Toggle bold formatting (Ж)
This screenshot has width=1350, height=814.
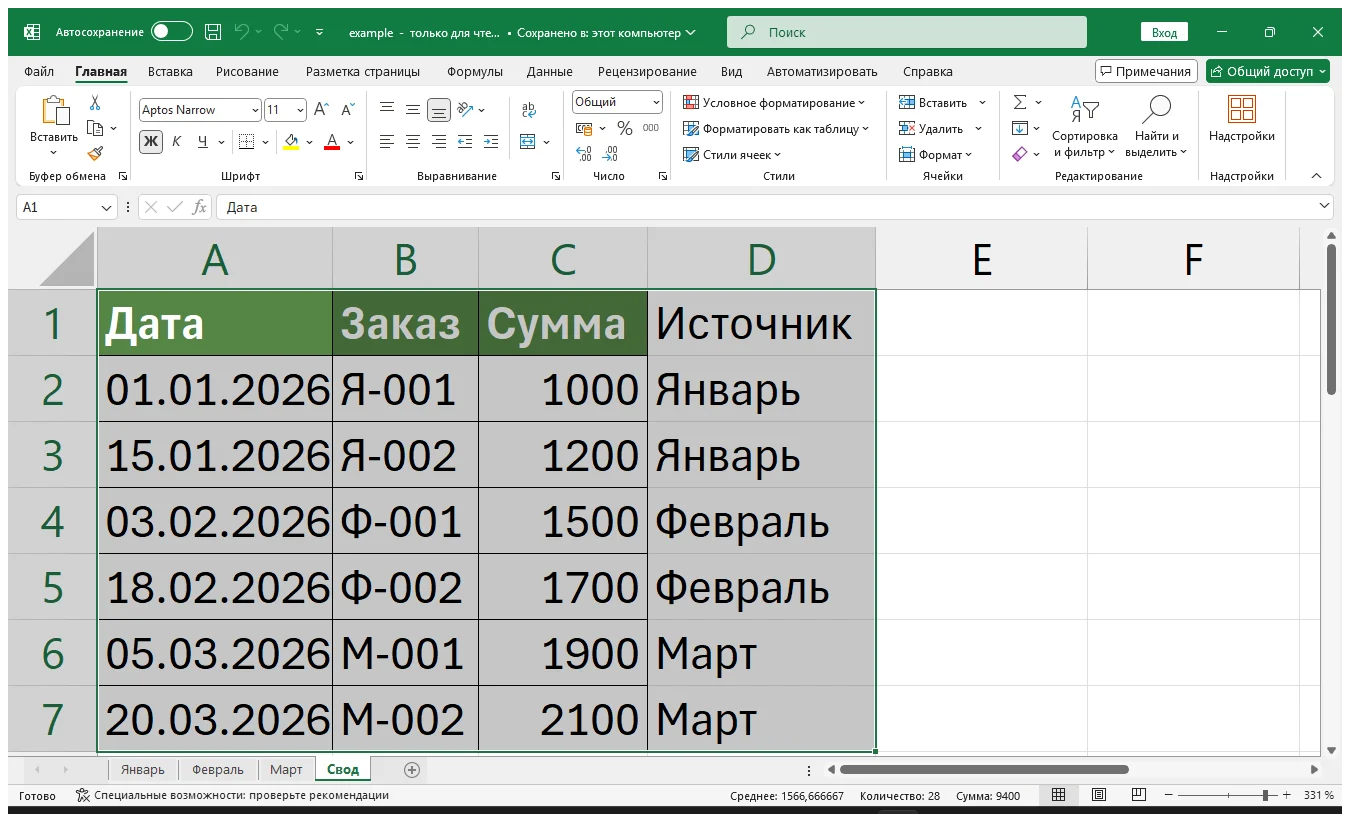(150, 141)
